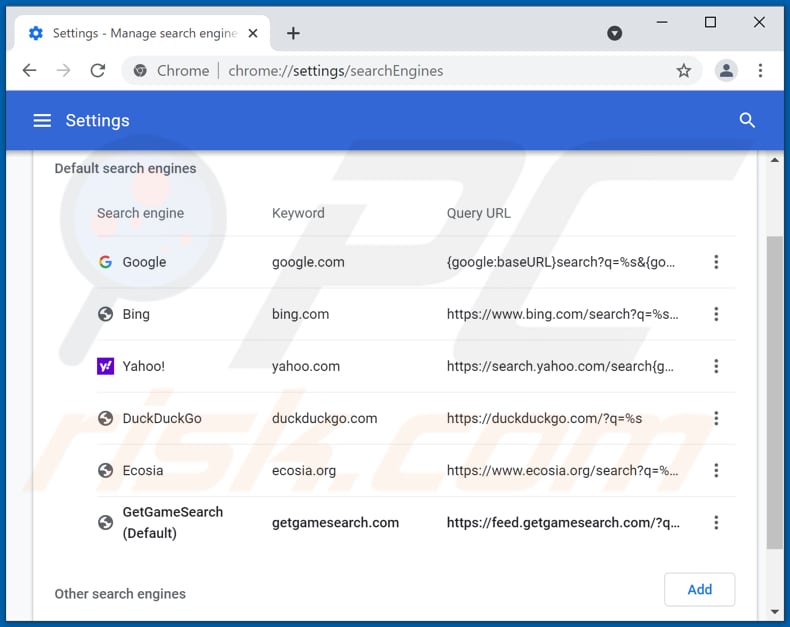Go forward to the next page
The height and width of the screenshot is (627, 790).
point(63,71)
